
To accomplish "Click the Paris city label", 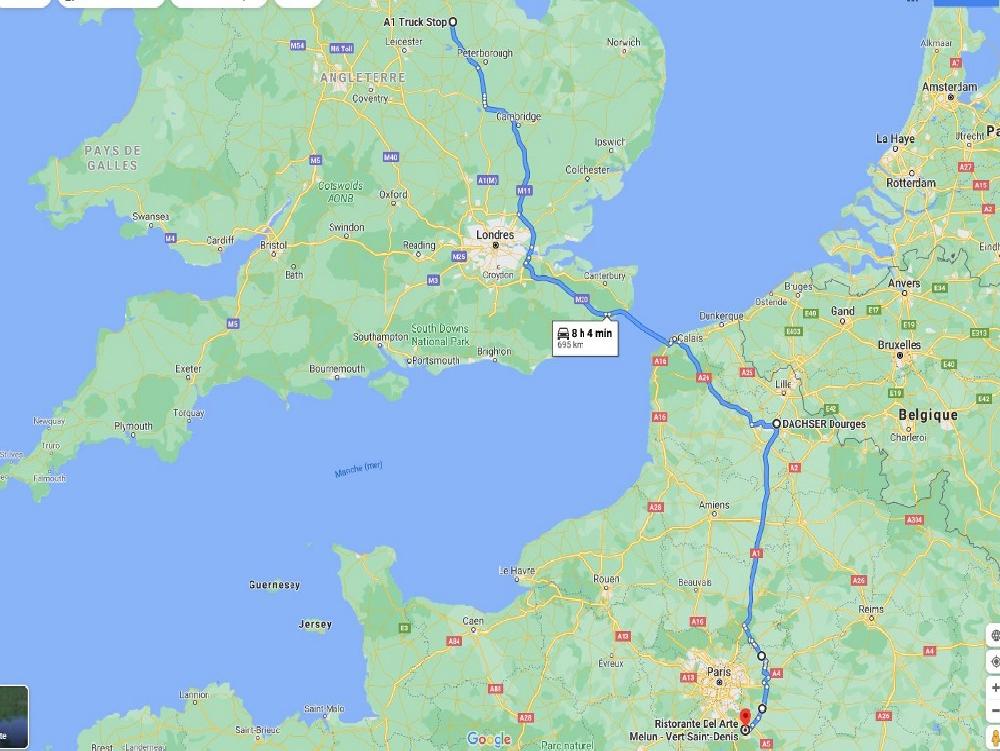I will pos(719,671).
